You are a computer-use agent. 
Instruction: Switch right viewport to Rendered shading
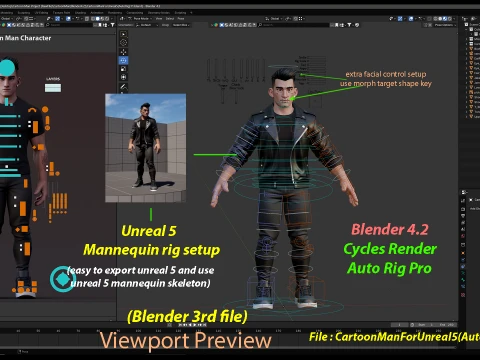[449, 19]
